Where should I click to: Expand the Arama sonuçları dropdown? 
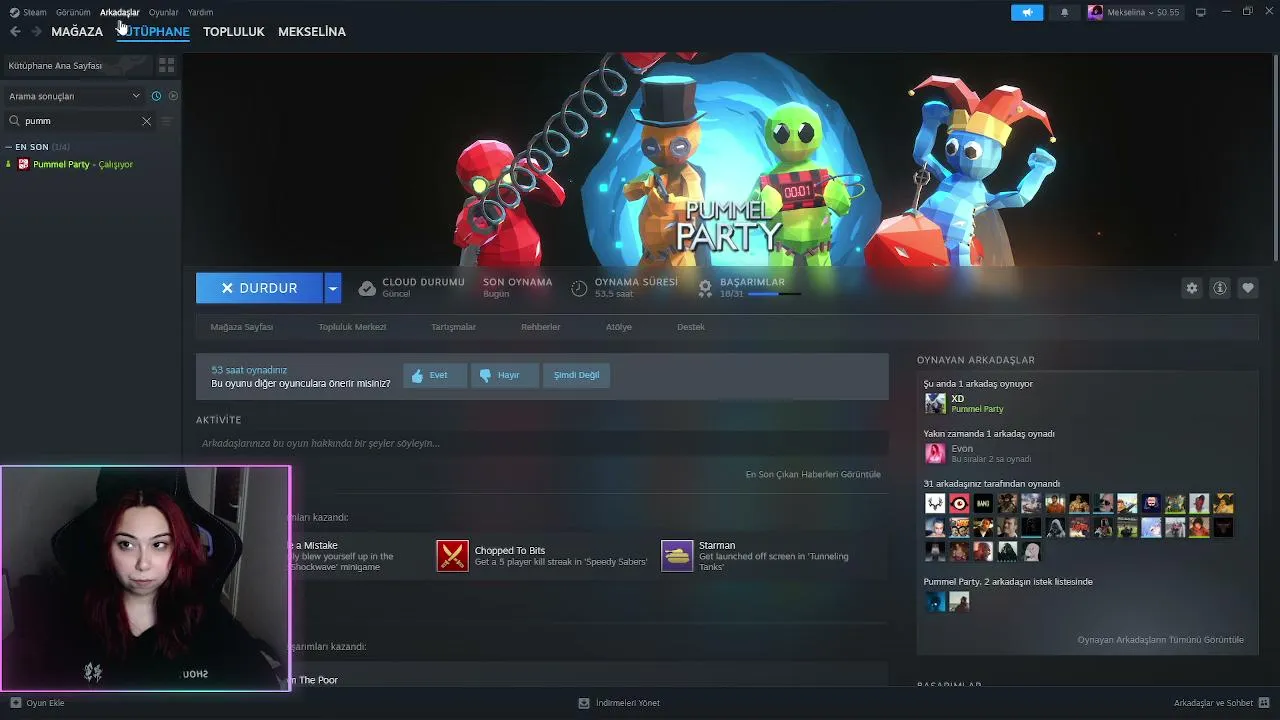pos(74,96)
